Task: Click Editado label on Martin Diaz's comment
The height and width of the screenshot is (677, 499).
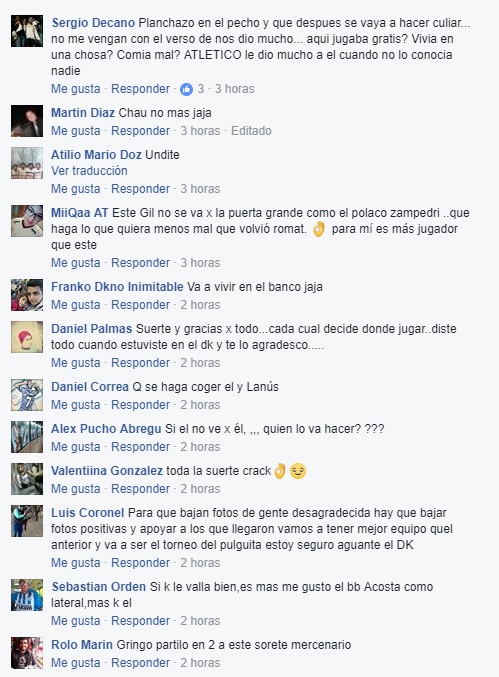Action: tap(251, 131)
